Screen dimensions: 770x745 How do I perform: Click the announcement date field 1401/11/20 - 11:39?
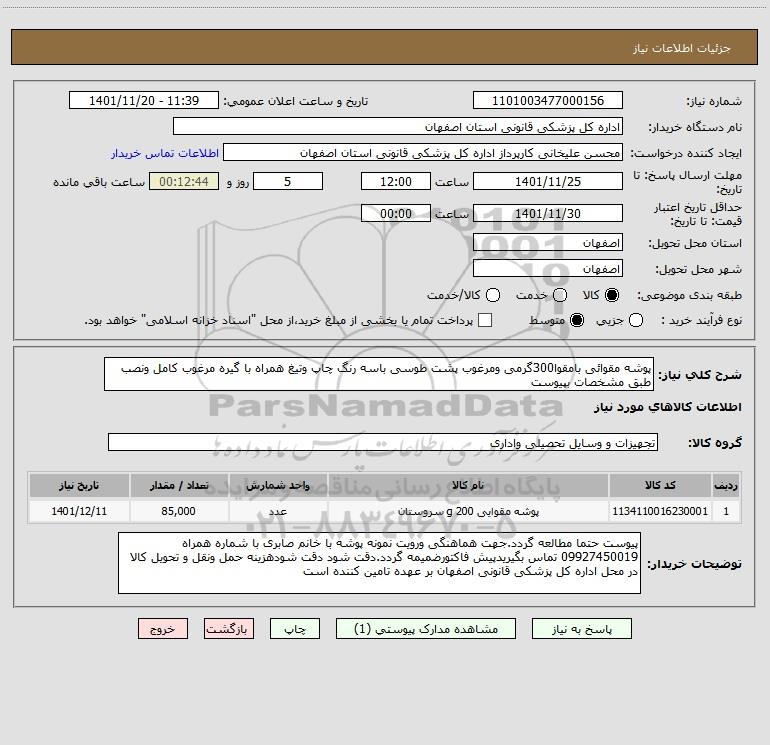pyautogui.click(x=144, y=101)
